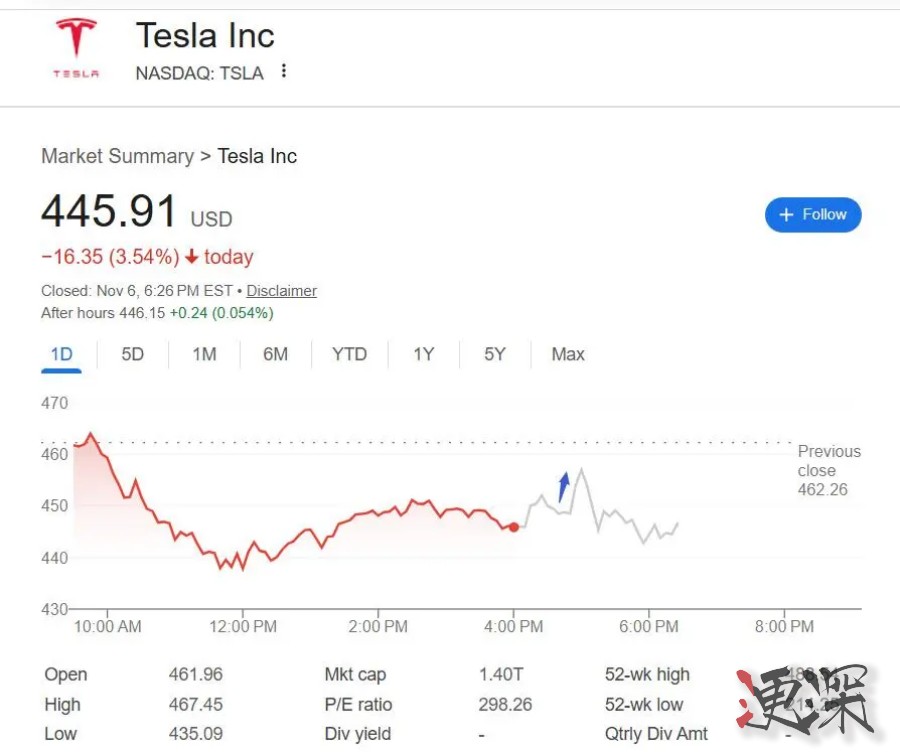Switch to the 5D chart tab
Viewport: 900px width, 752px height.
coord(132,354)
